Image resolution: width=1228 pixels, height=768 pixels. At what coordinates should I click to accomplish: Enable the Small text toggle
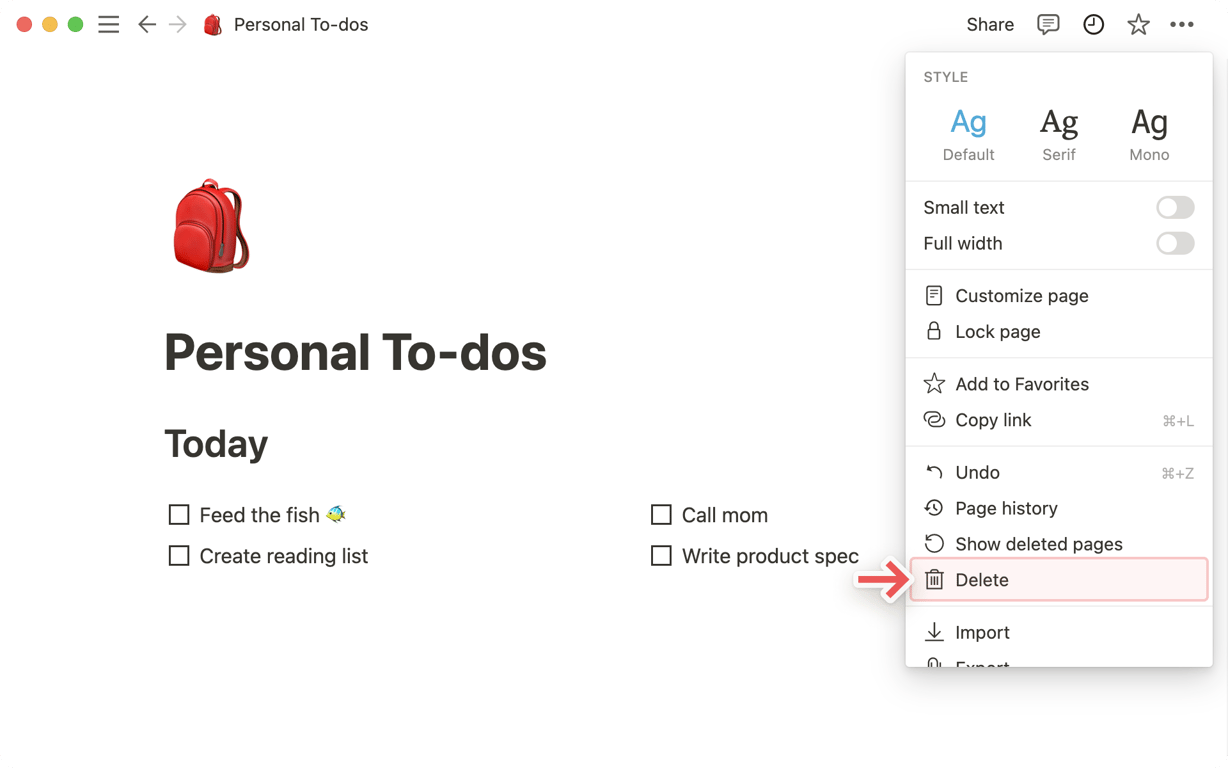coord(1175,207)
